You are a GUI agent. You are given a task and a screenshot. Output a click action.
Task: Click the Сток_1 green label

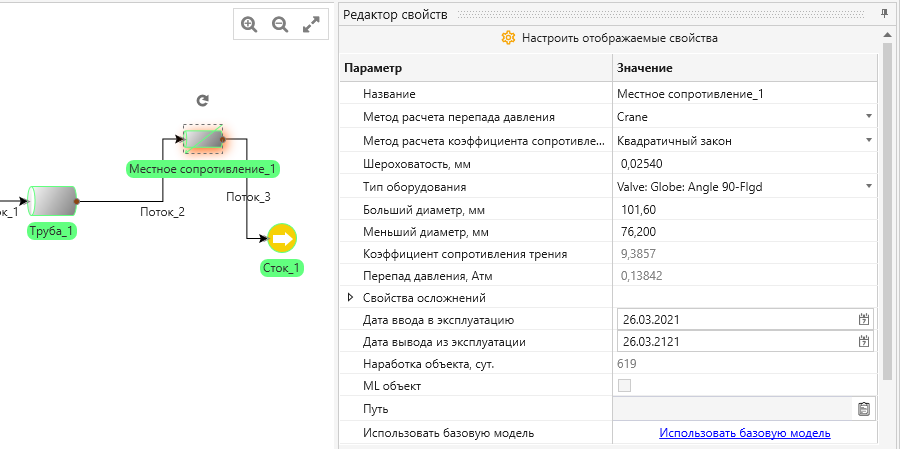(282, 268)
